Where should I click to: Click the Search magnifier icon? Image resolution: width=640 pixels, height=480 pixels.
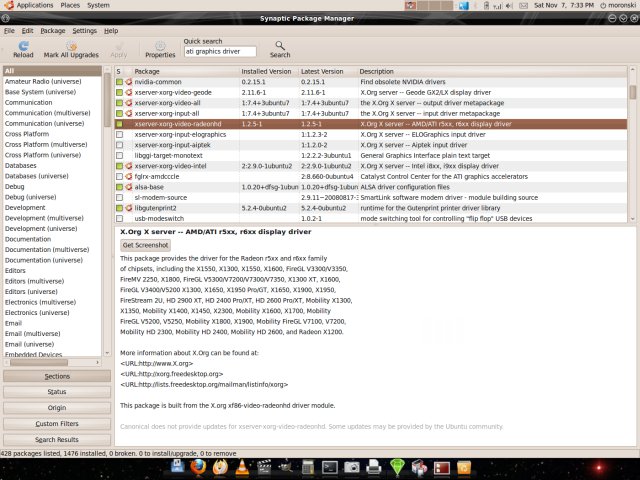tap(279, 45)
